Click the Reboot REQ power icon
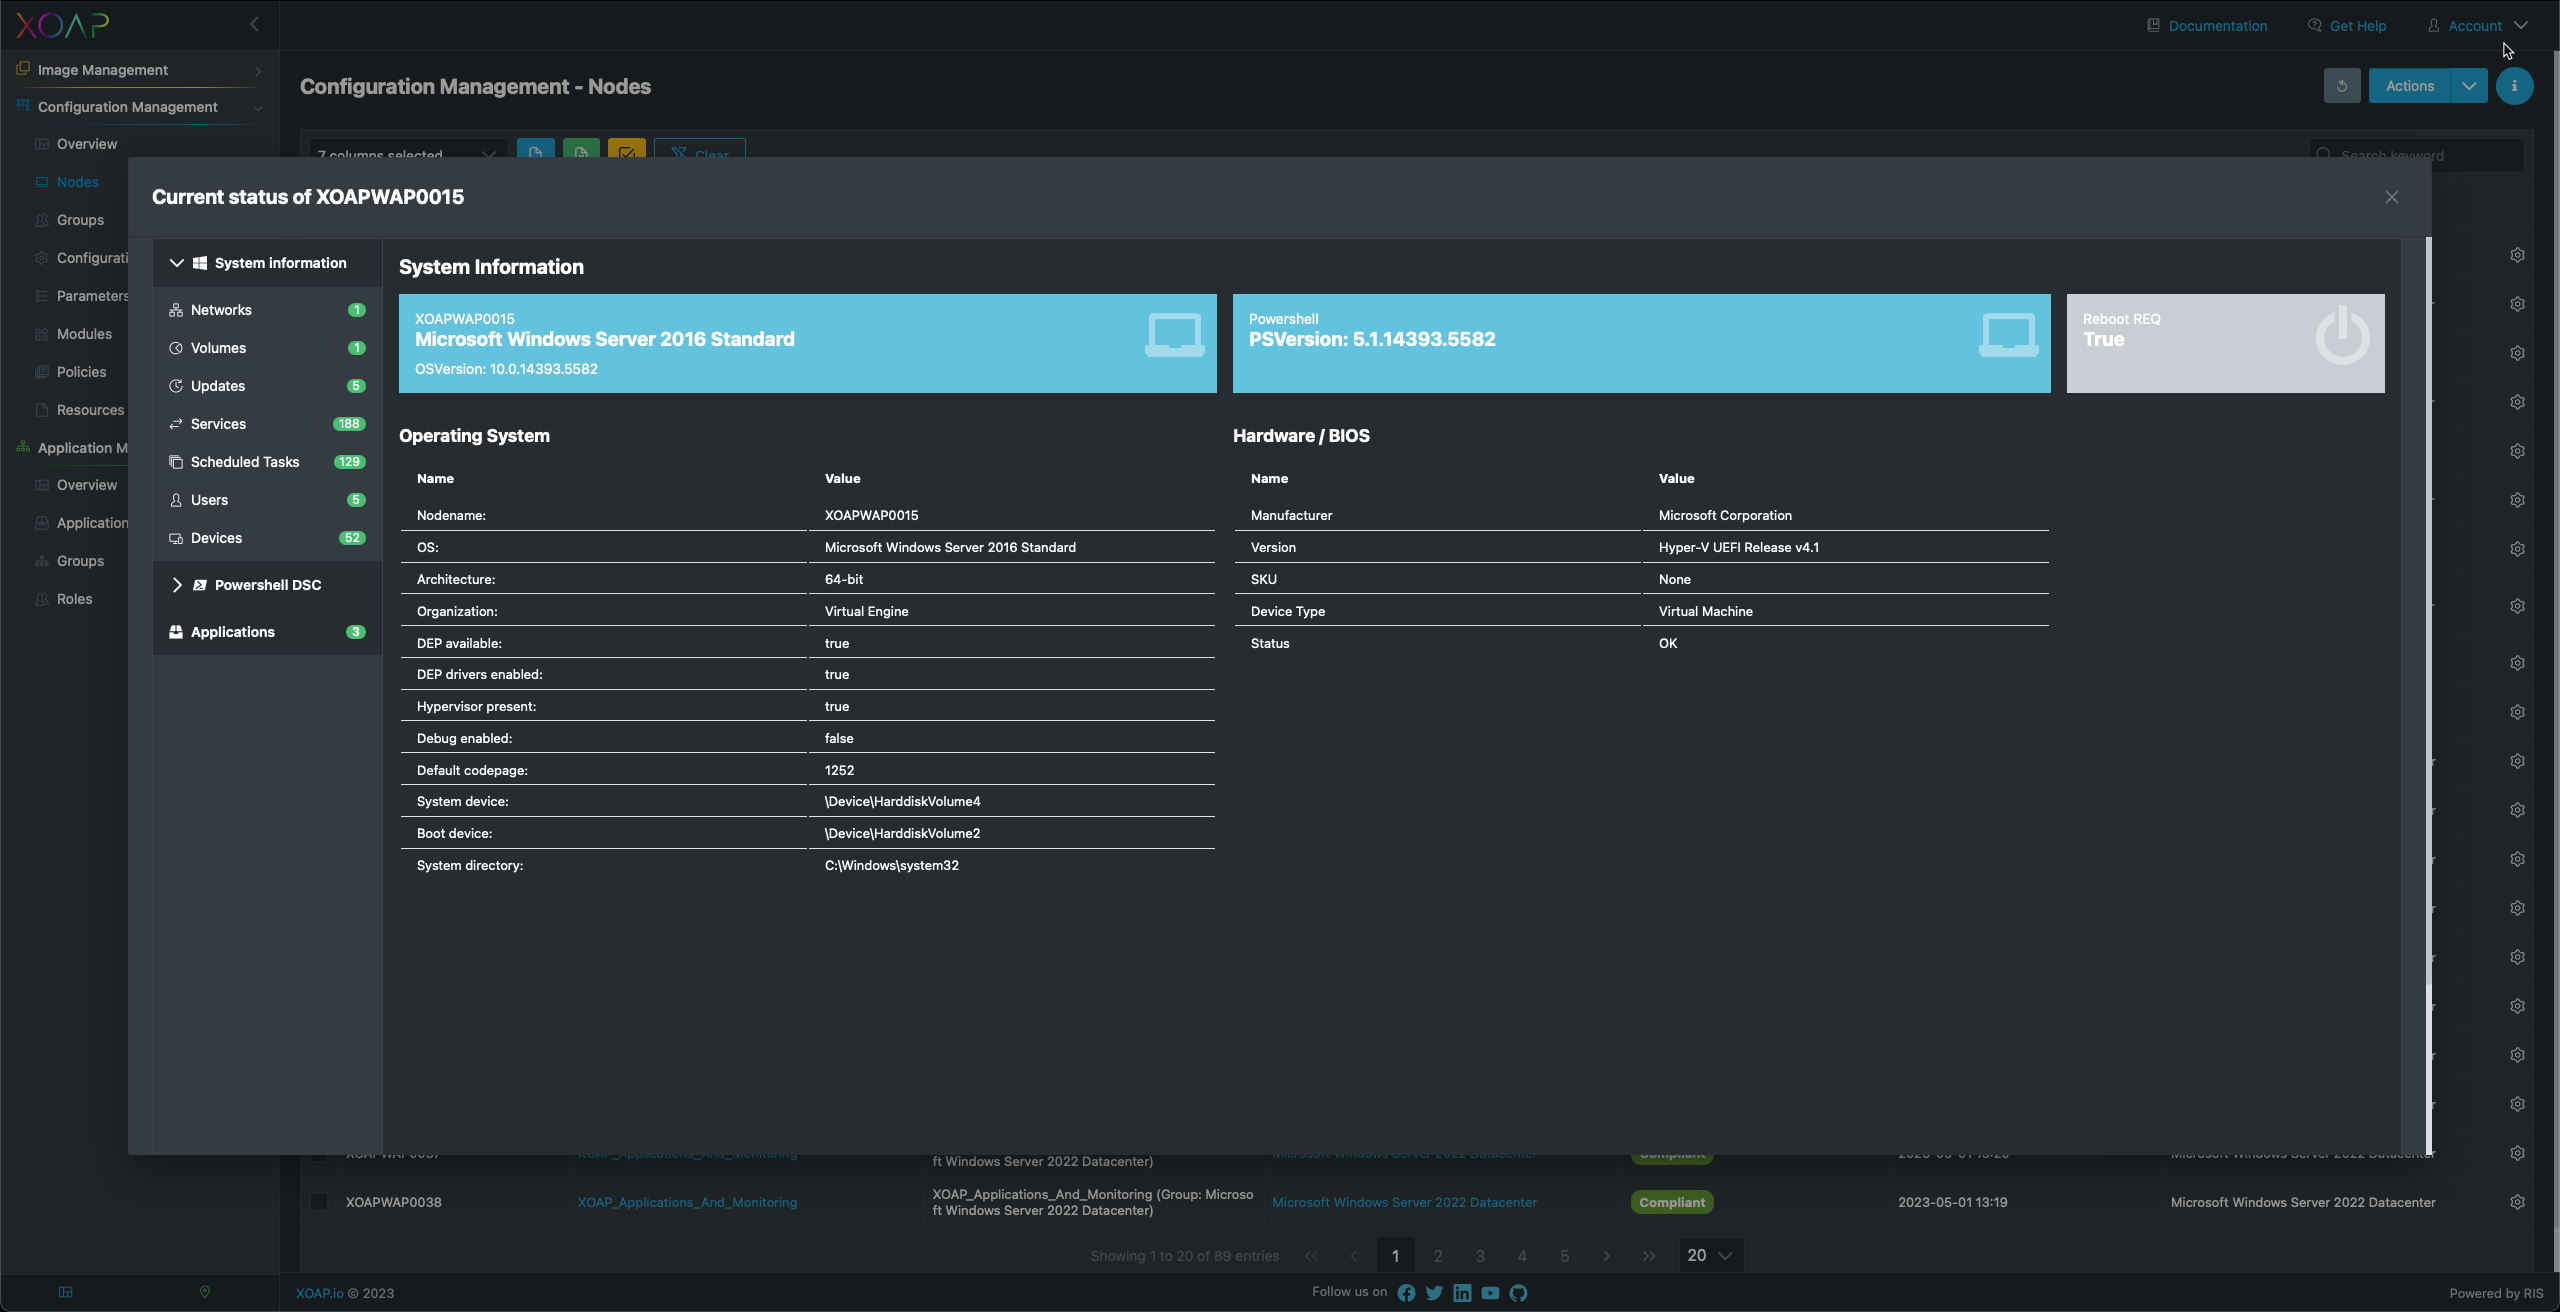The height and width of the screenshot is (1312, 2560). tap(2342, 336)
